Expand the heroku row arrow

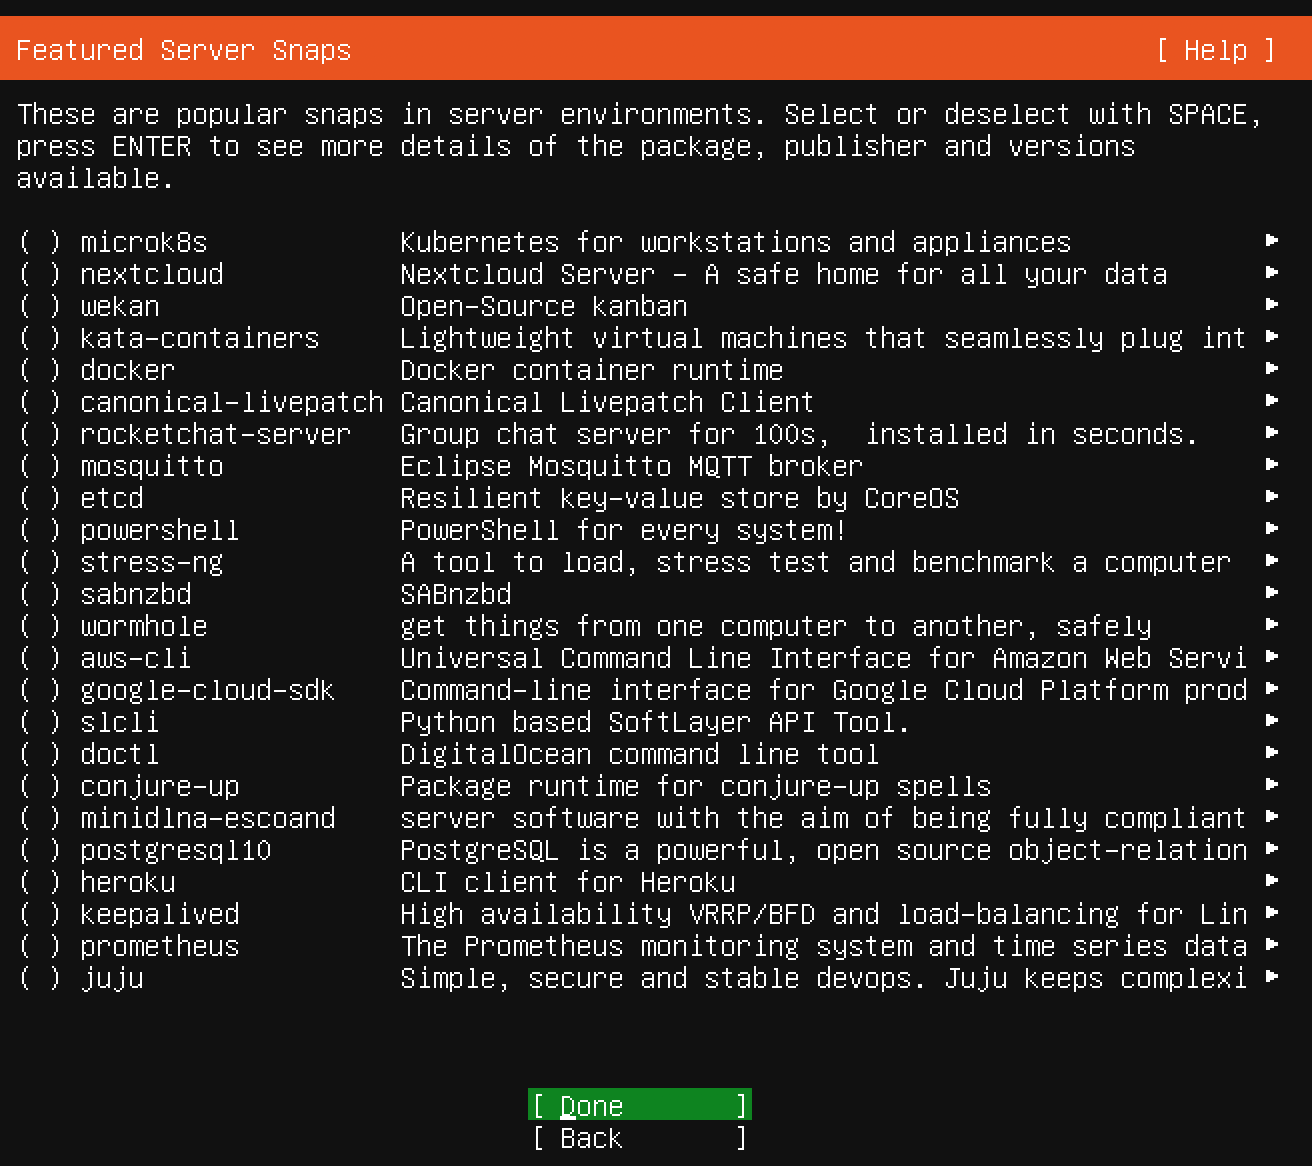[x=1272, y=880]
